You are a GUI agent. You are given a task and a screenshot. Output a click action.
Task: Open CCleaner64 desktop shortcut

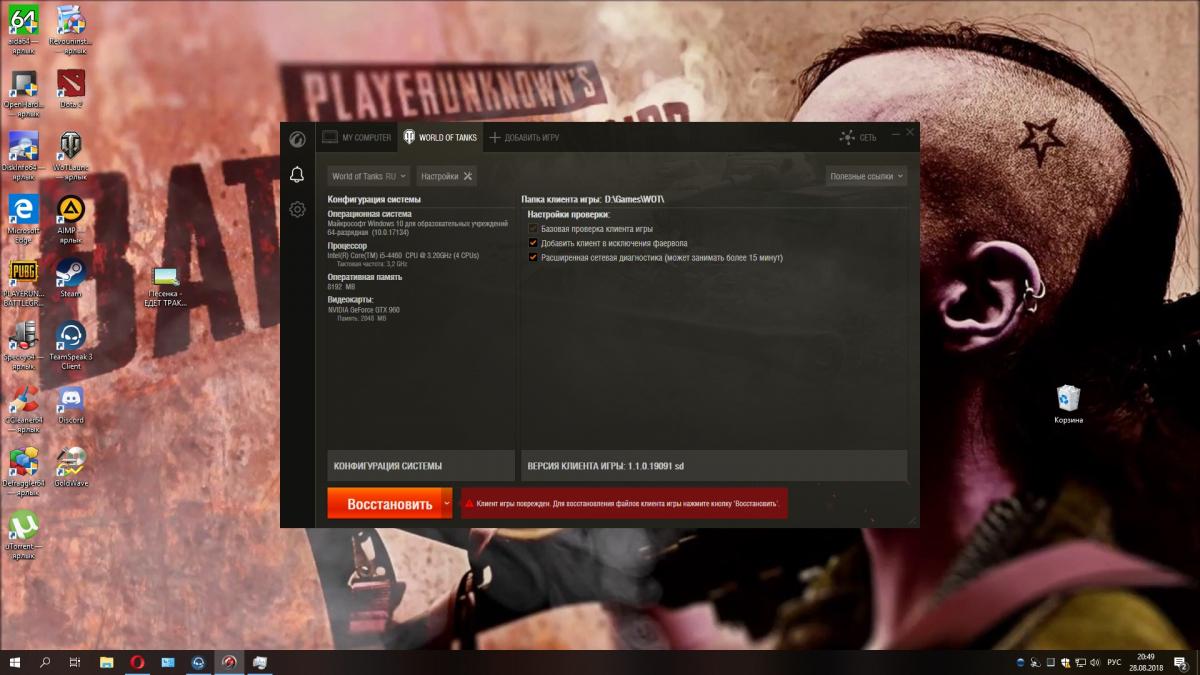pos(22,408)
